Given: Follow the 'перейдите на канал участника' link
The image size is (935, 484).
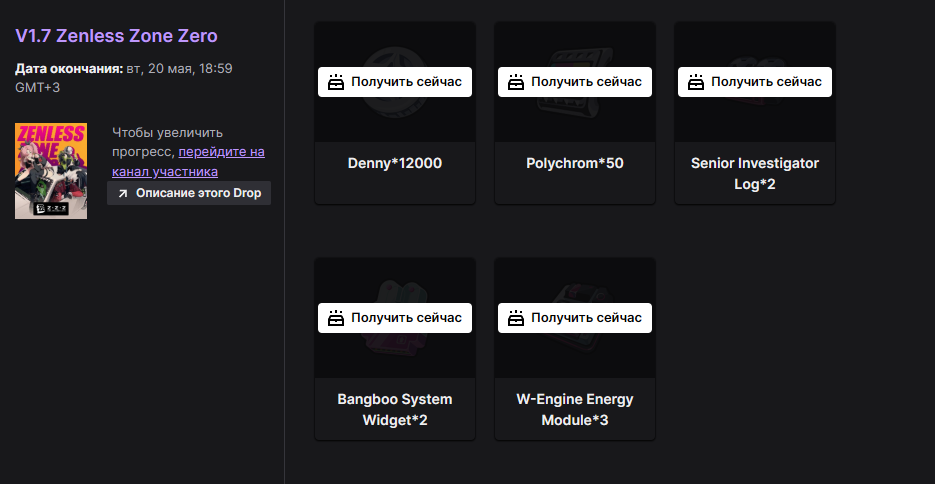Looking at the screenshot, I should click(188, 162).
